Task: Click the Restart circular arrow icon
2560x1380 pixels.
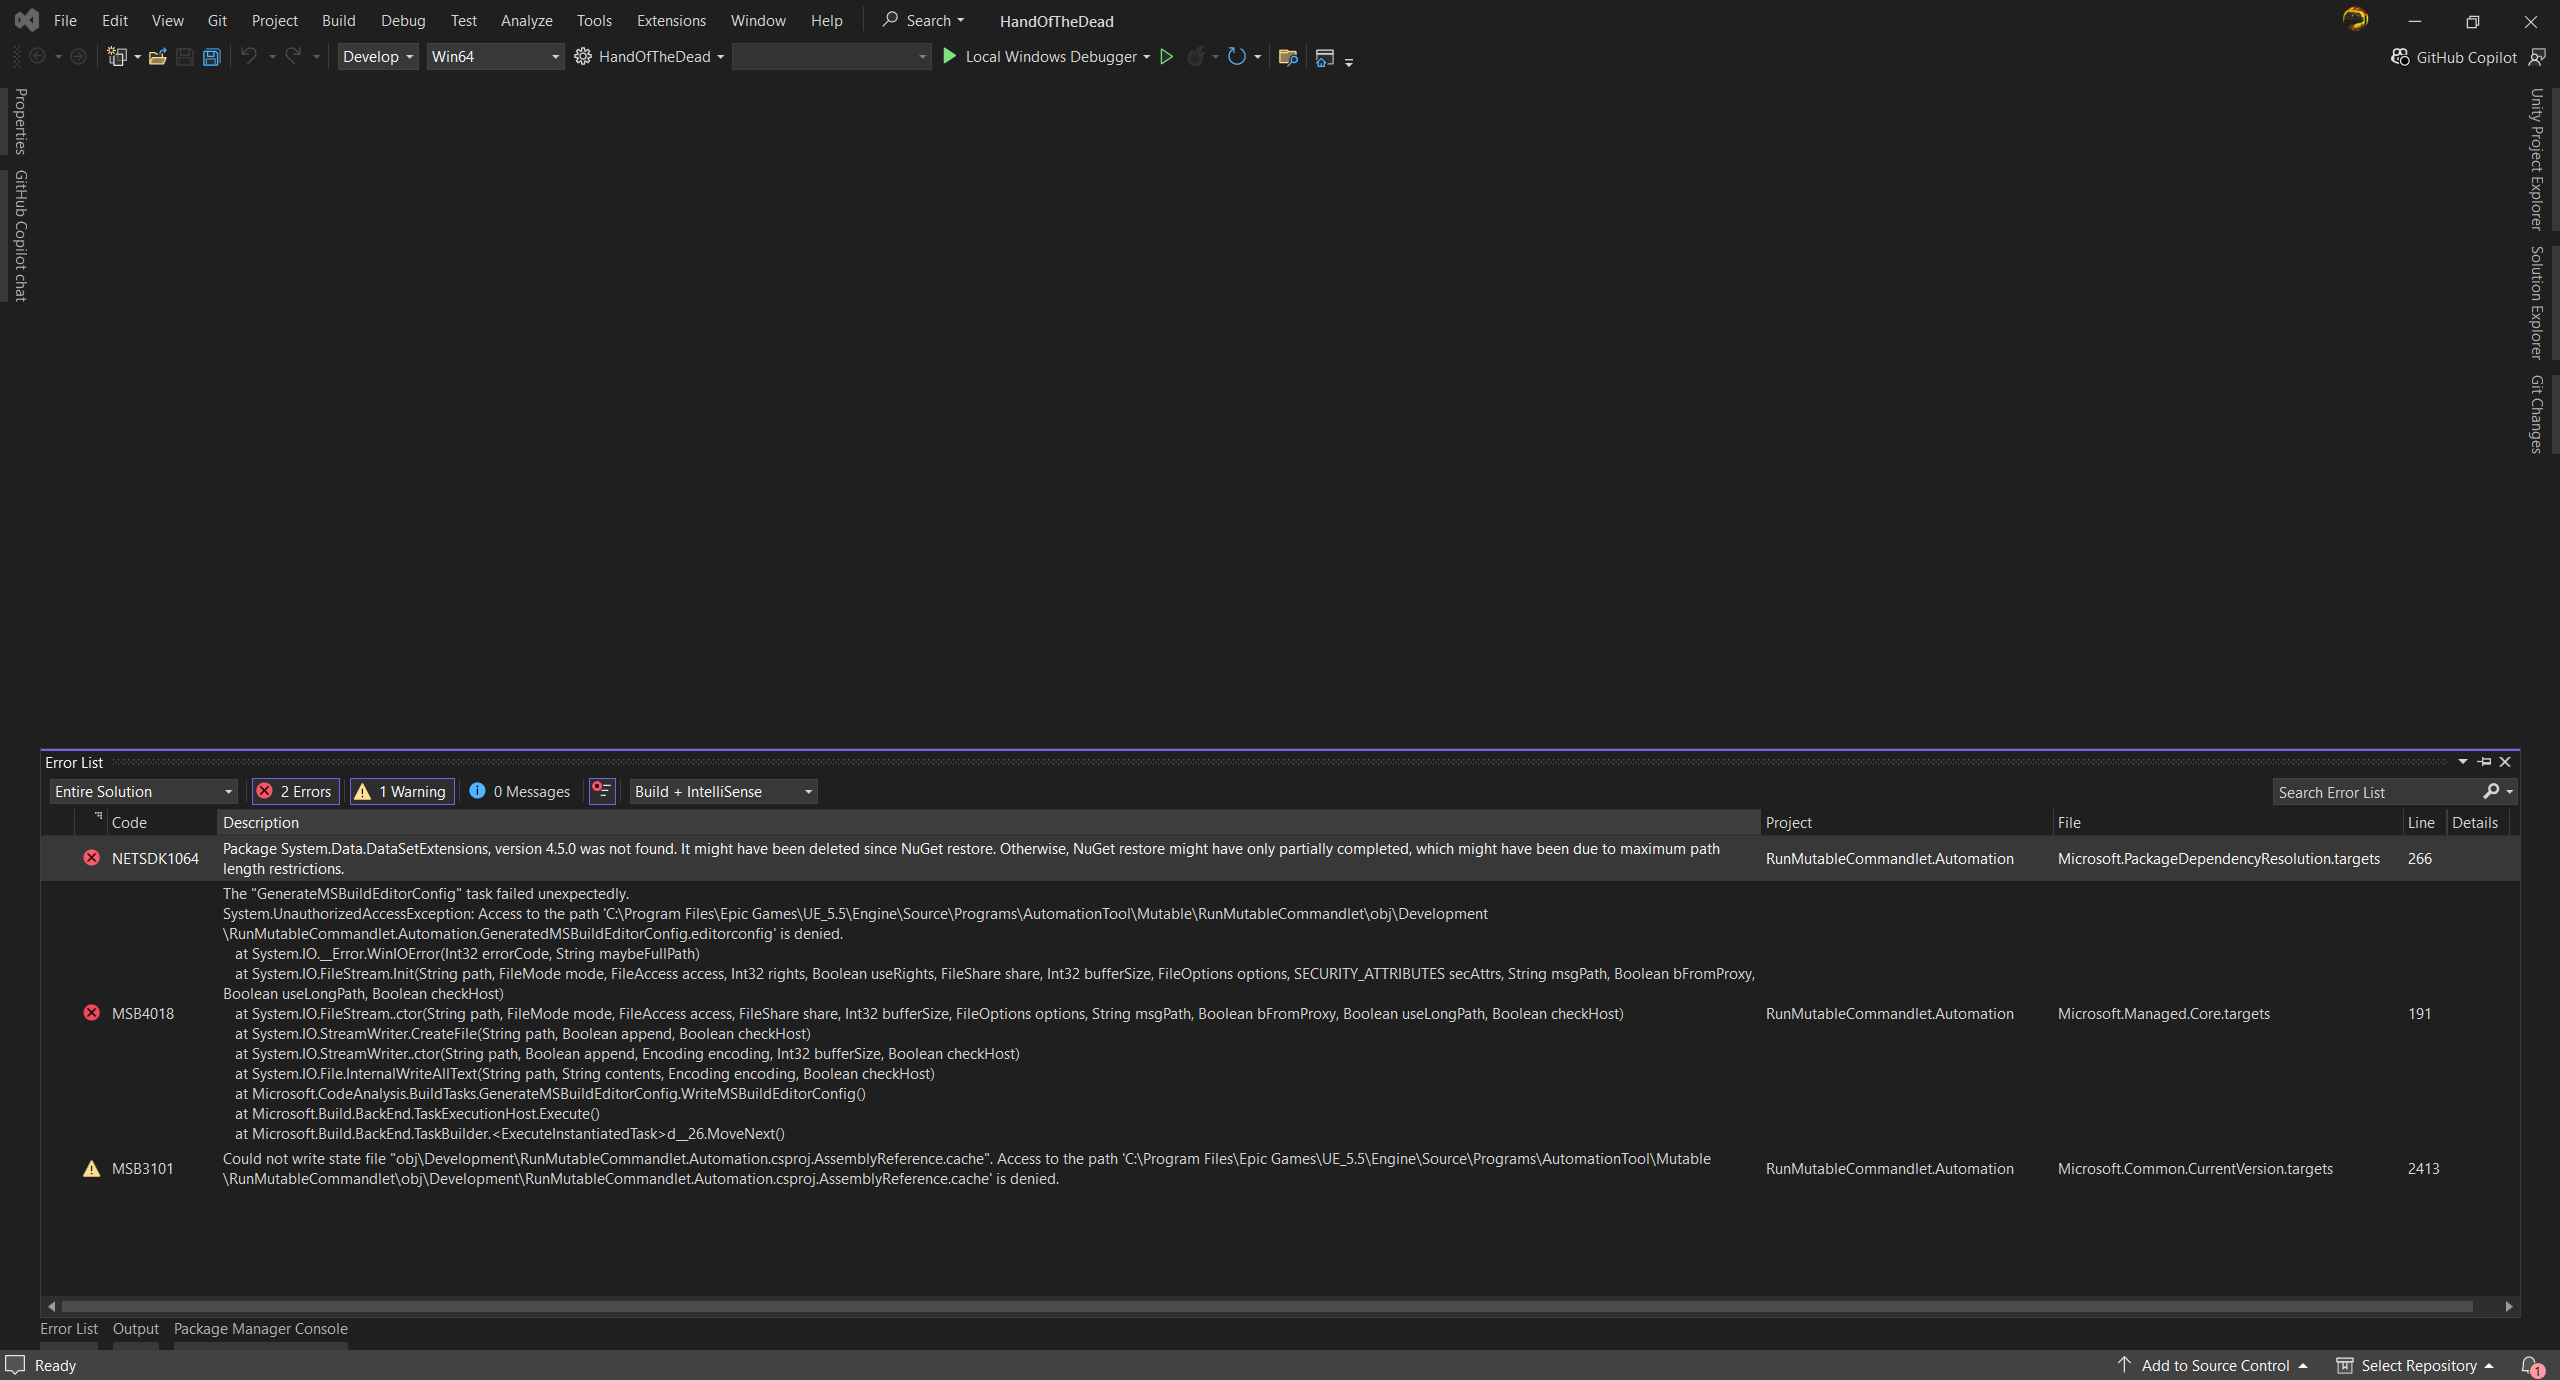Action: pos(1237,57)
